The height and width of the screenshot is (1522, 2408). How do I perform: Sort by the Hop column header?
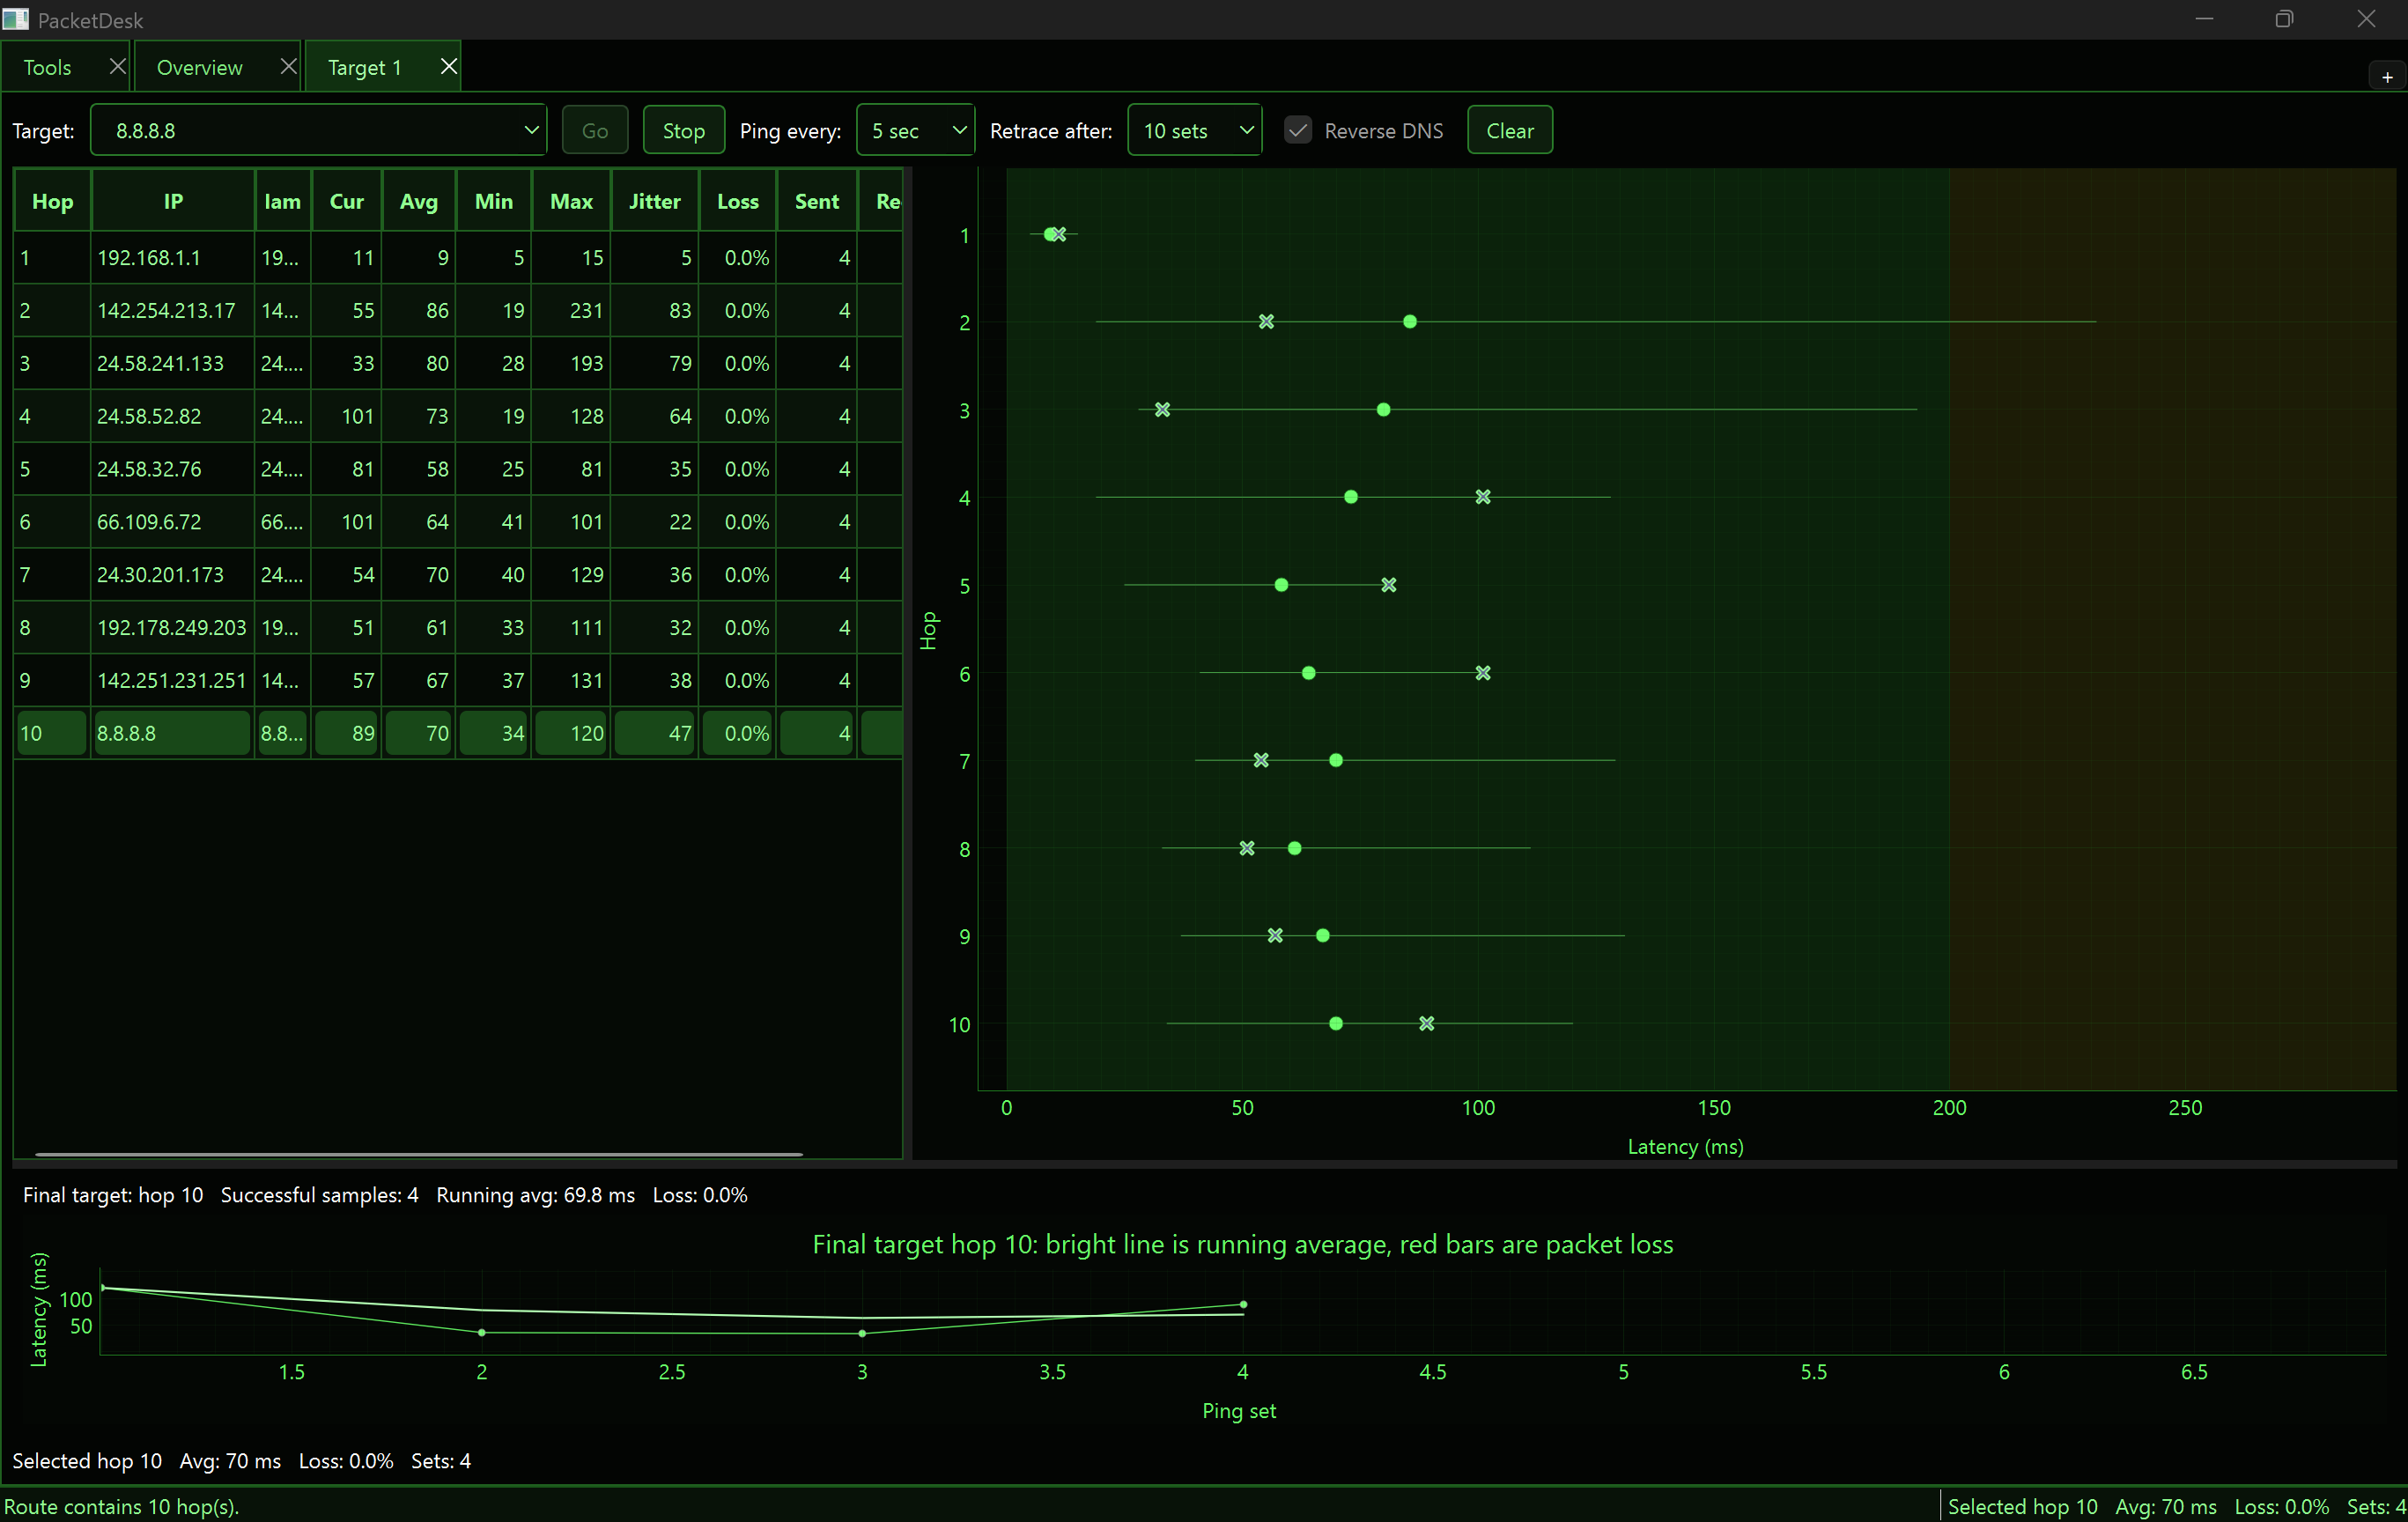pos(52,201)
